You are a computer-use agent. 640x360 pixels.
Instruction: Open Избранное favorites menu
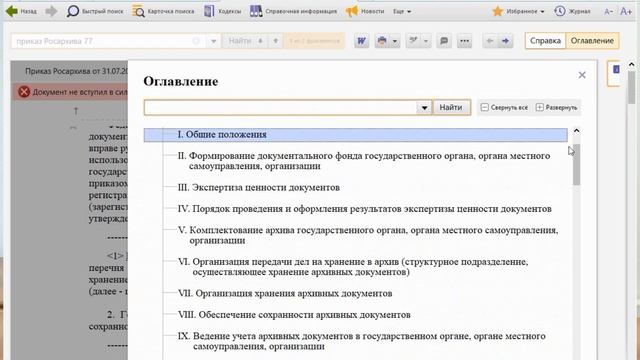click(518, 11)
